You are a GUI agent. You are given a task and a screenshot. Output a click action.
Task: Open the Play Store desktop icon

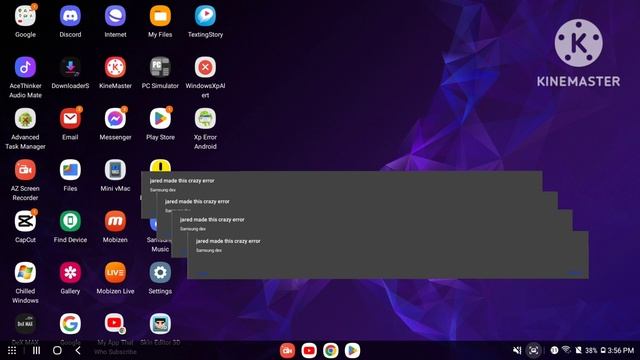pos(160,119)
